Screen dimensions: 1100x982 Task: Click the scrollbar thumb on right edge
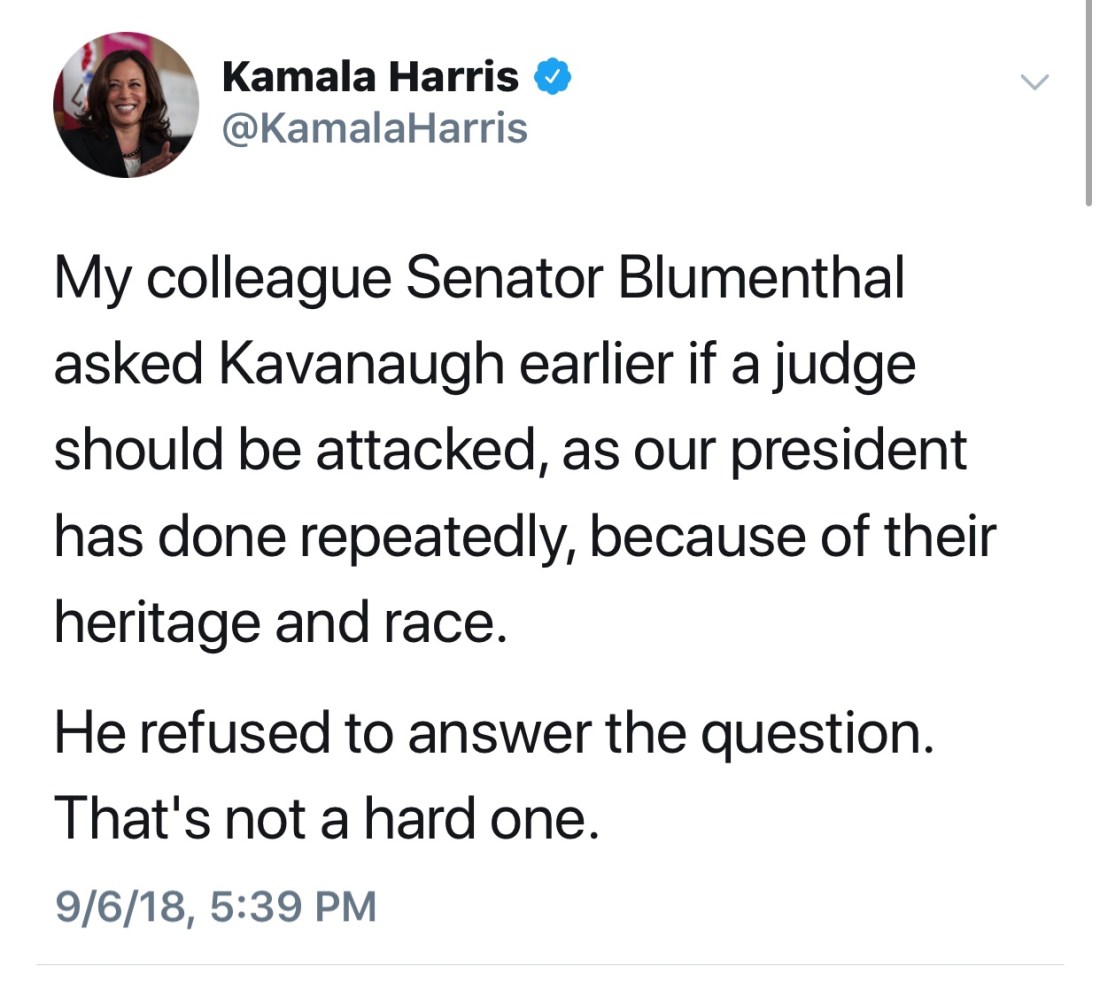coord(1088,100)
